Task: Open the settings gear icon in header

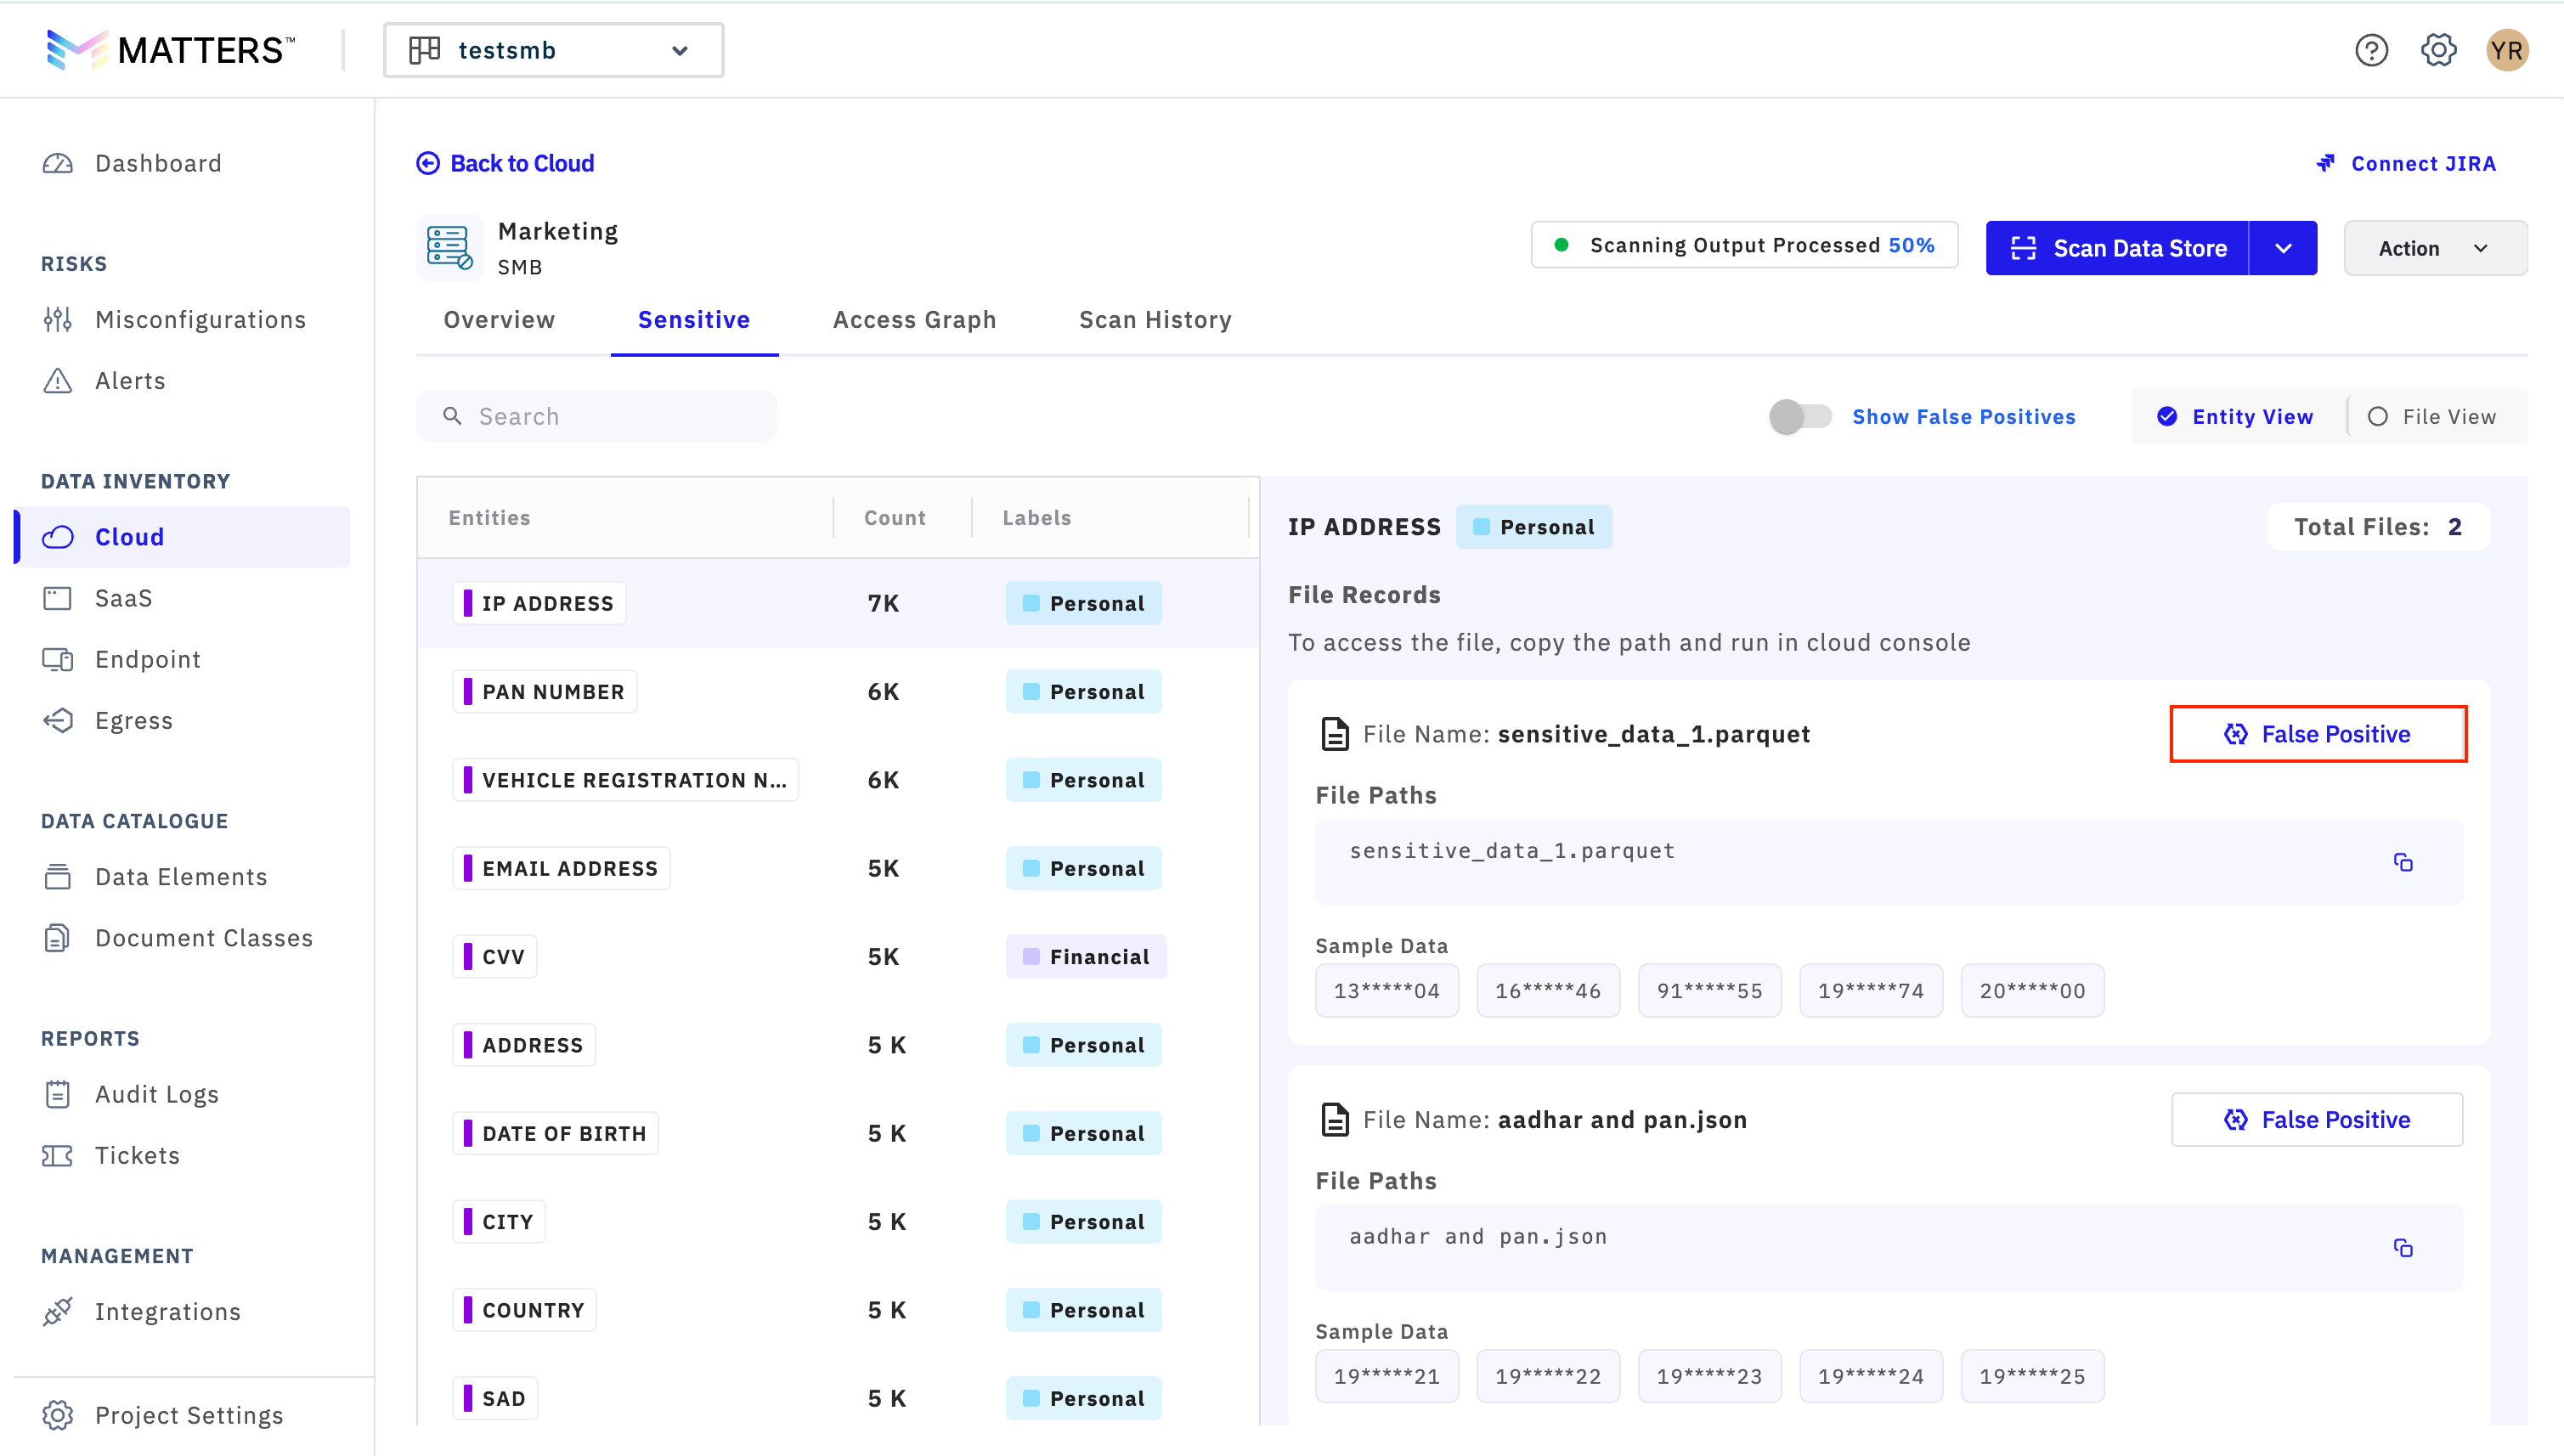Action: (x=2438, y=50)
